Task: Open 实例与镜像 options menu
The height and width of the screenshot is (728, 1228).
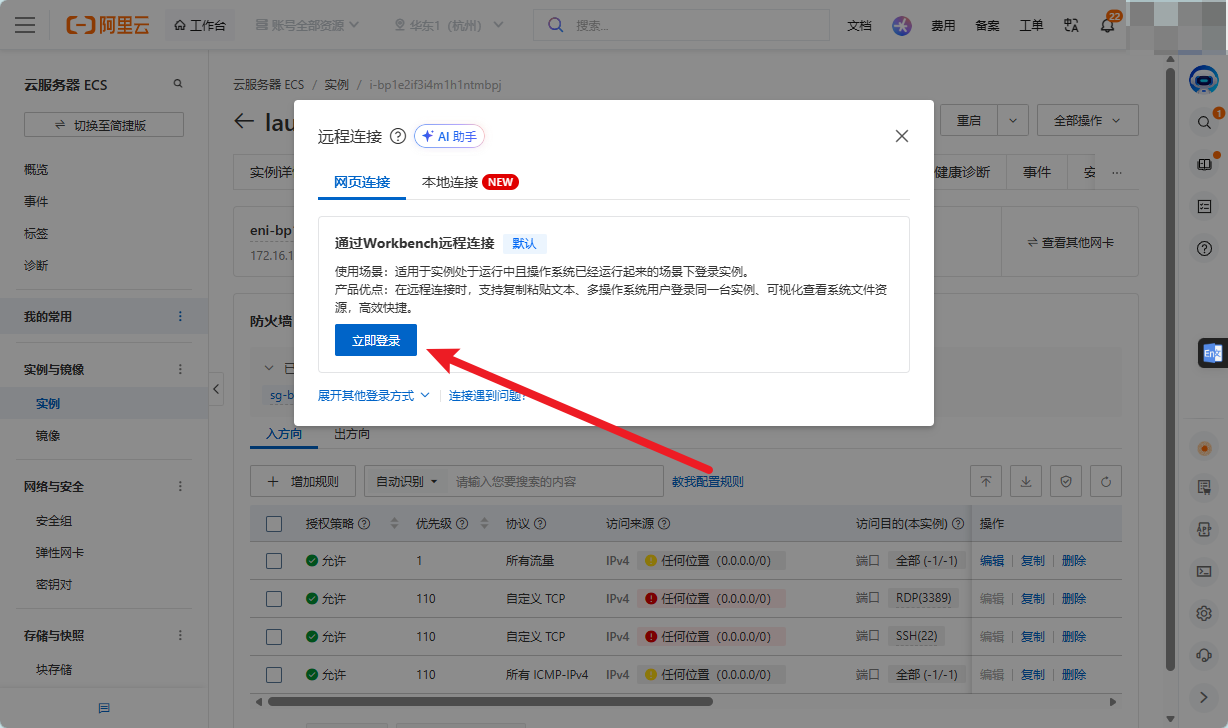Action: (181, 369)
